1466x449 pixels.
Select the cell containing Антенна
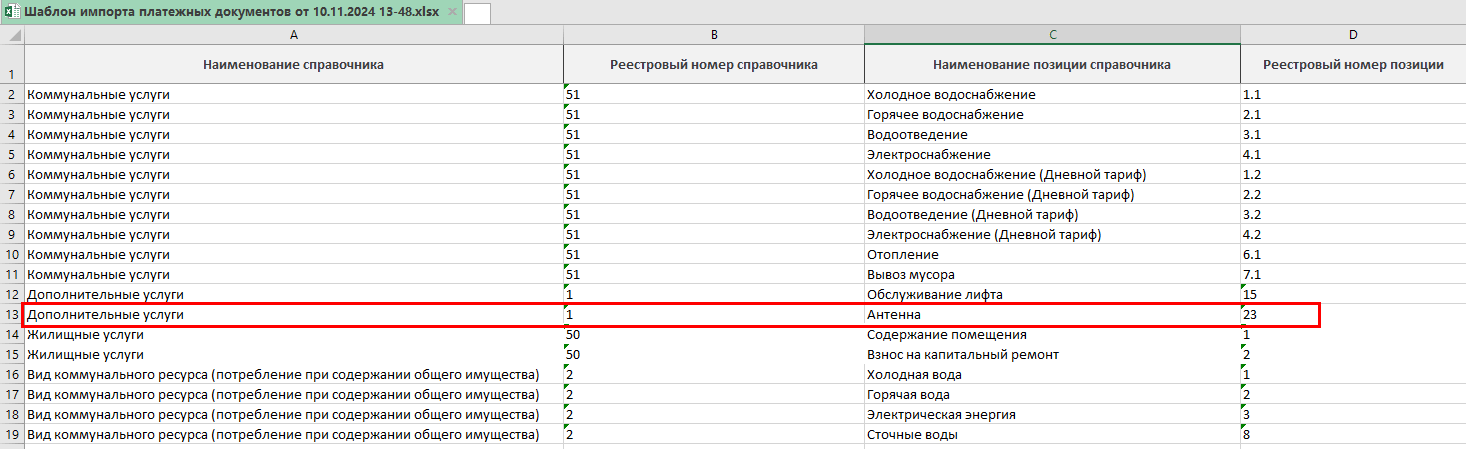coord(1052,315)
